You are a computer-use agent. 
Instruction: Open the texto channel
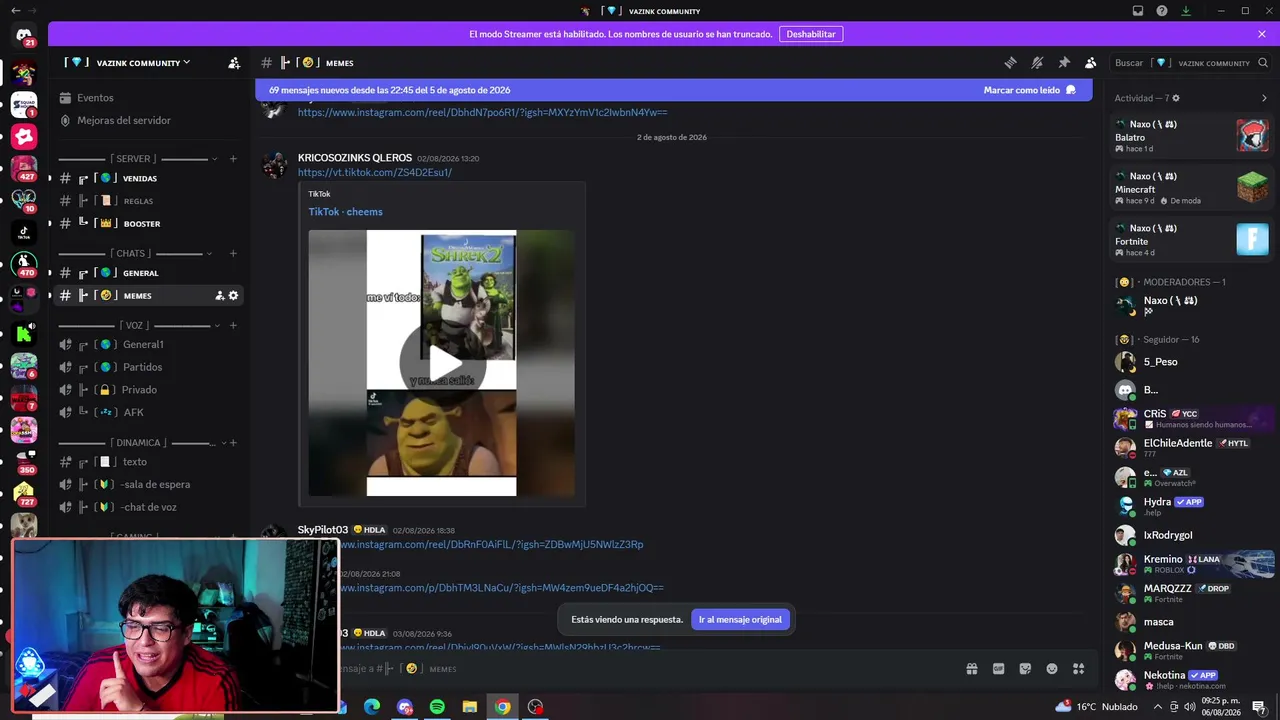[149, 462]
